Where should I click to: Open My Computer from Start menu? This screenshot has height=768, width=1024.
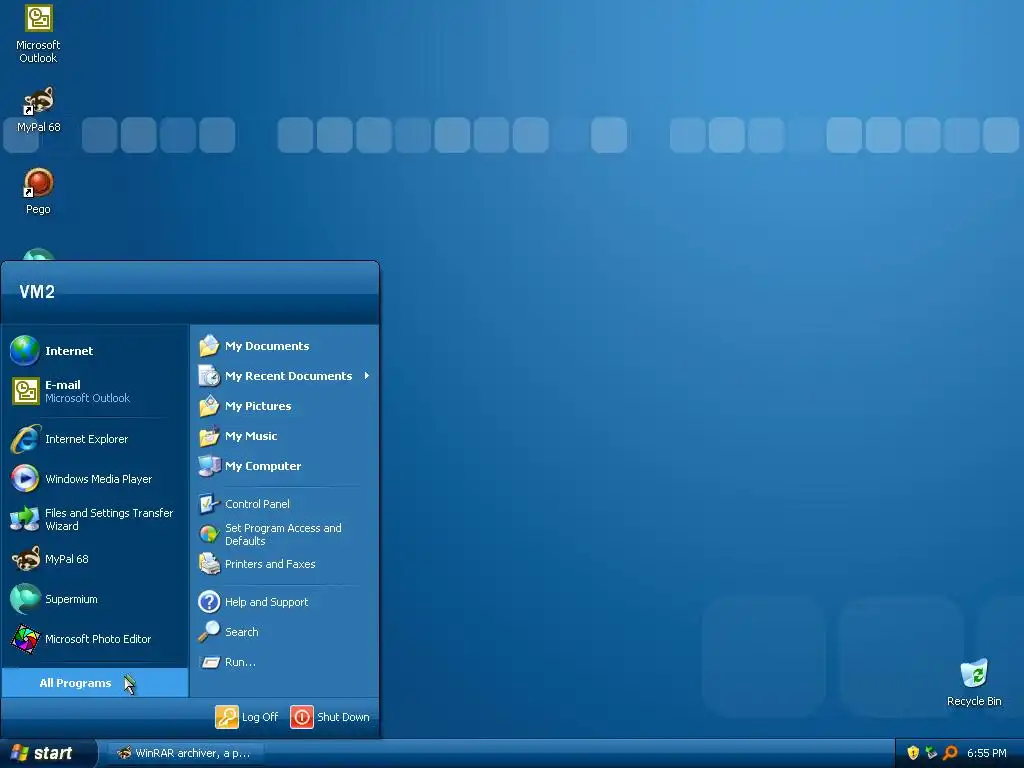(x=284, y=466)
